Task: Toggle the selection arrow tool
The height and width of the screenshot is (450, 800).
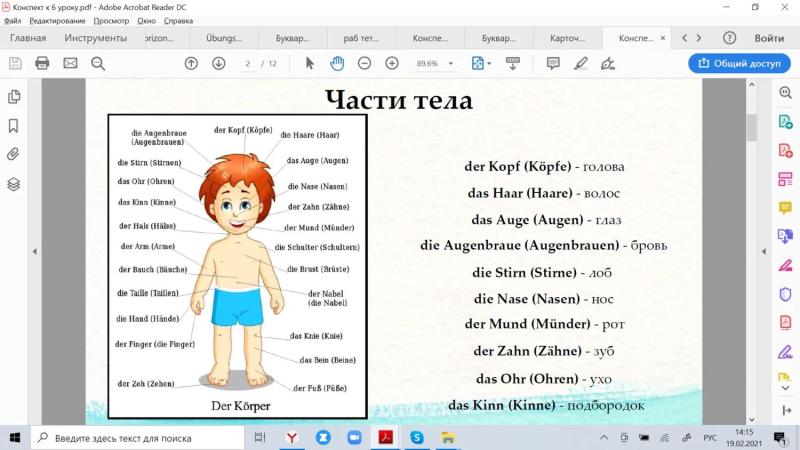Action: coord(310,63)
